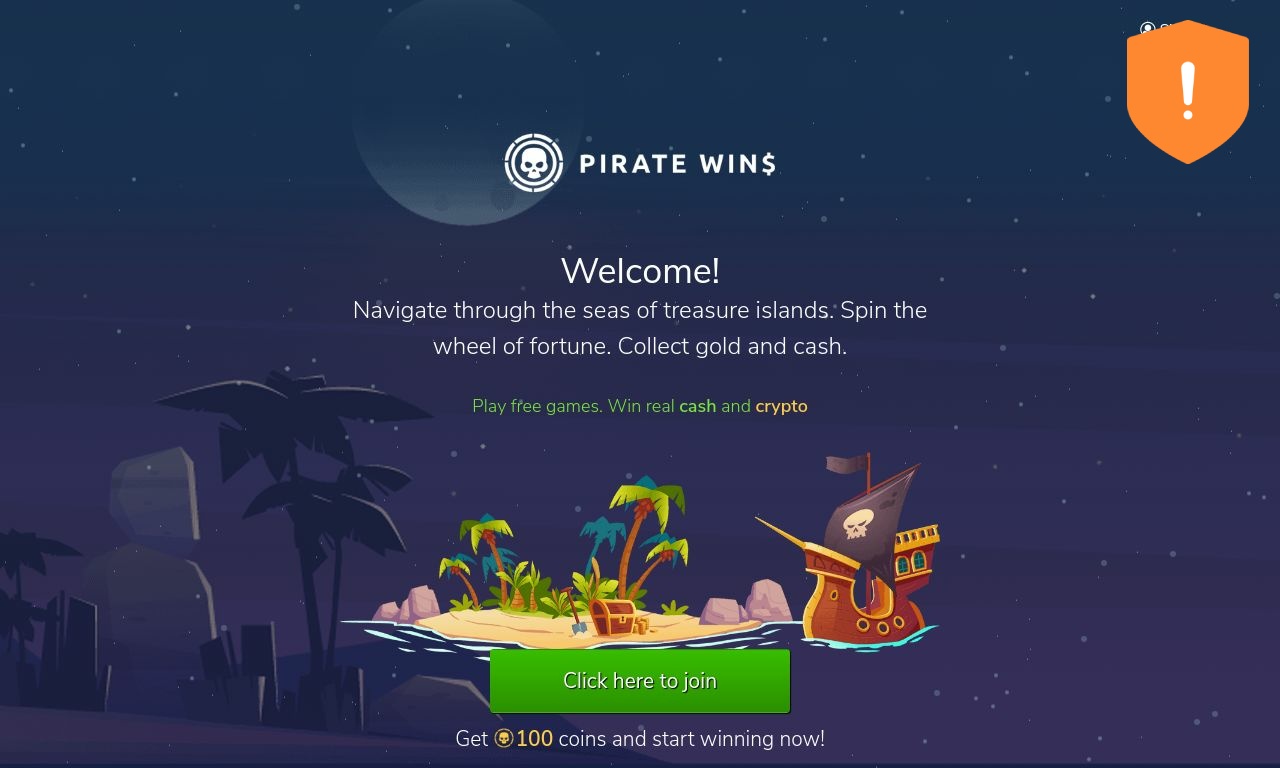1280x768 pixels.
Task: Click the bold green word cash
Action: point(698,406)
